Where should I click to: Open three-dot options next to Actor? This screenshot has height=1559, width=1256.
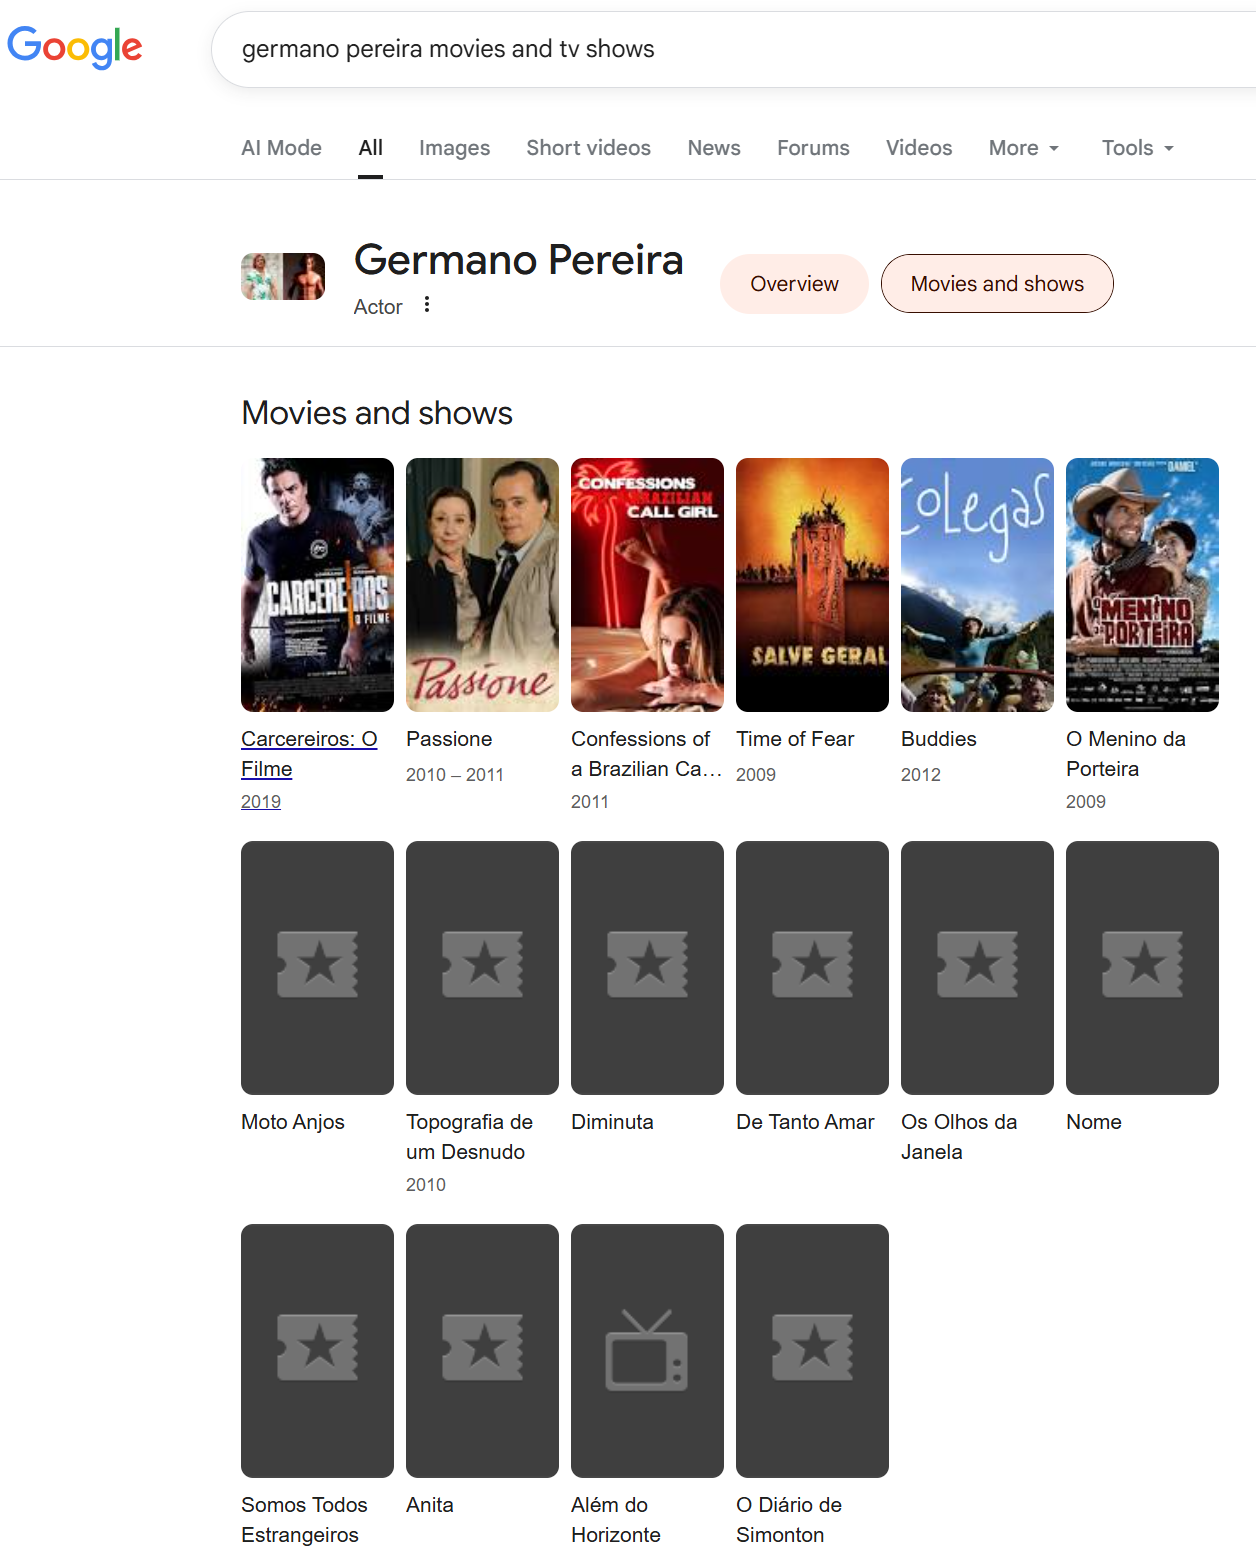coord(427,304)
